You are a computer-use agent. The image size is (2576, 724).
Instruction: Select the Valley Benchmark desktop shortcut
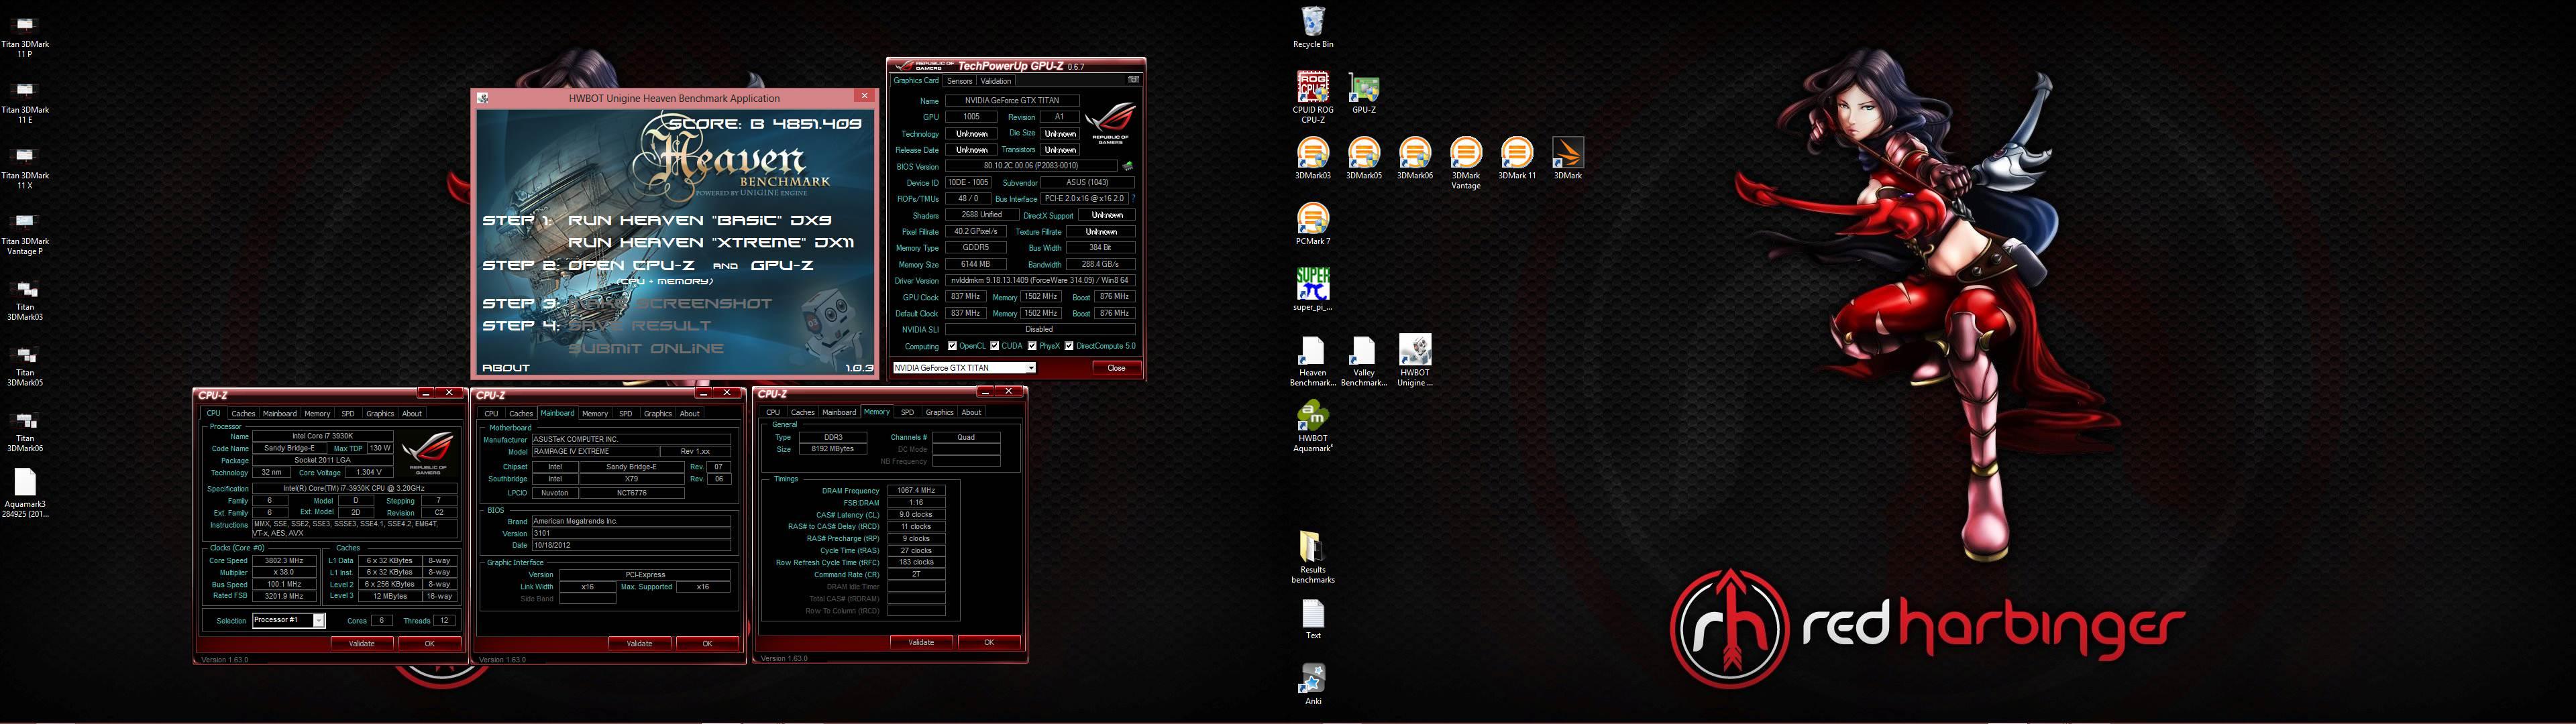(1363, 361)
